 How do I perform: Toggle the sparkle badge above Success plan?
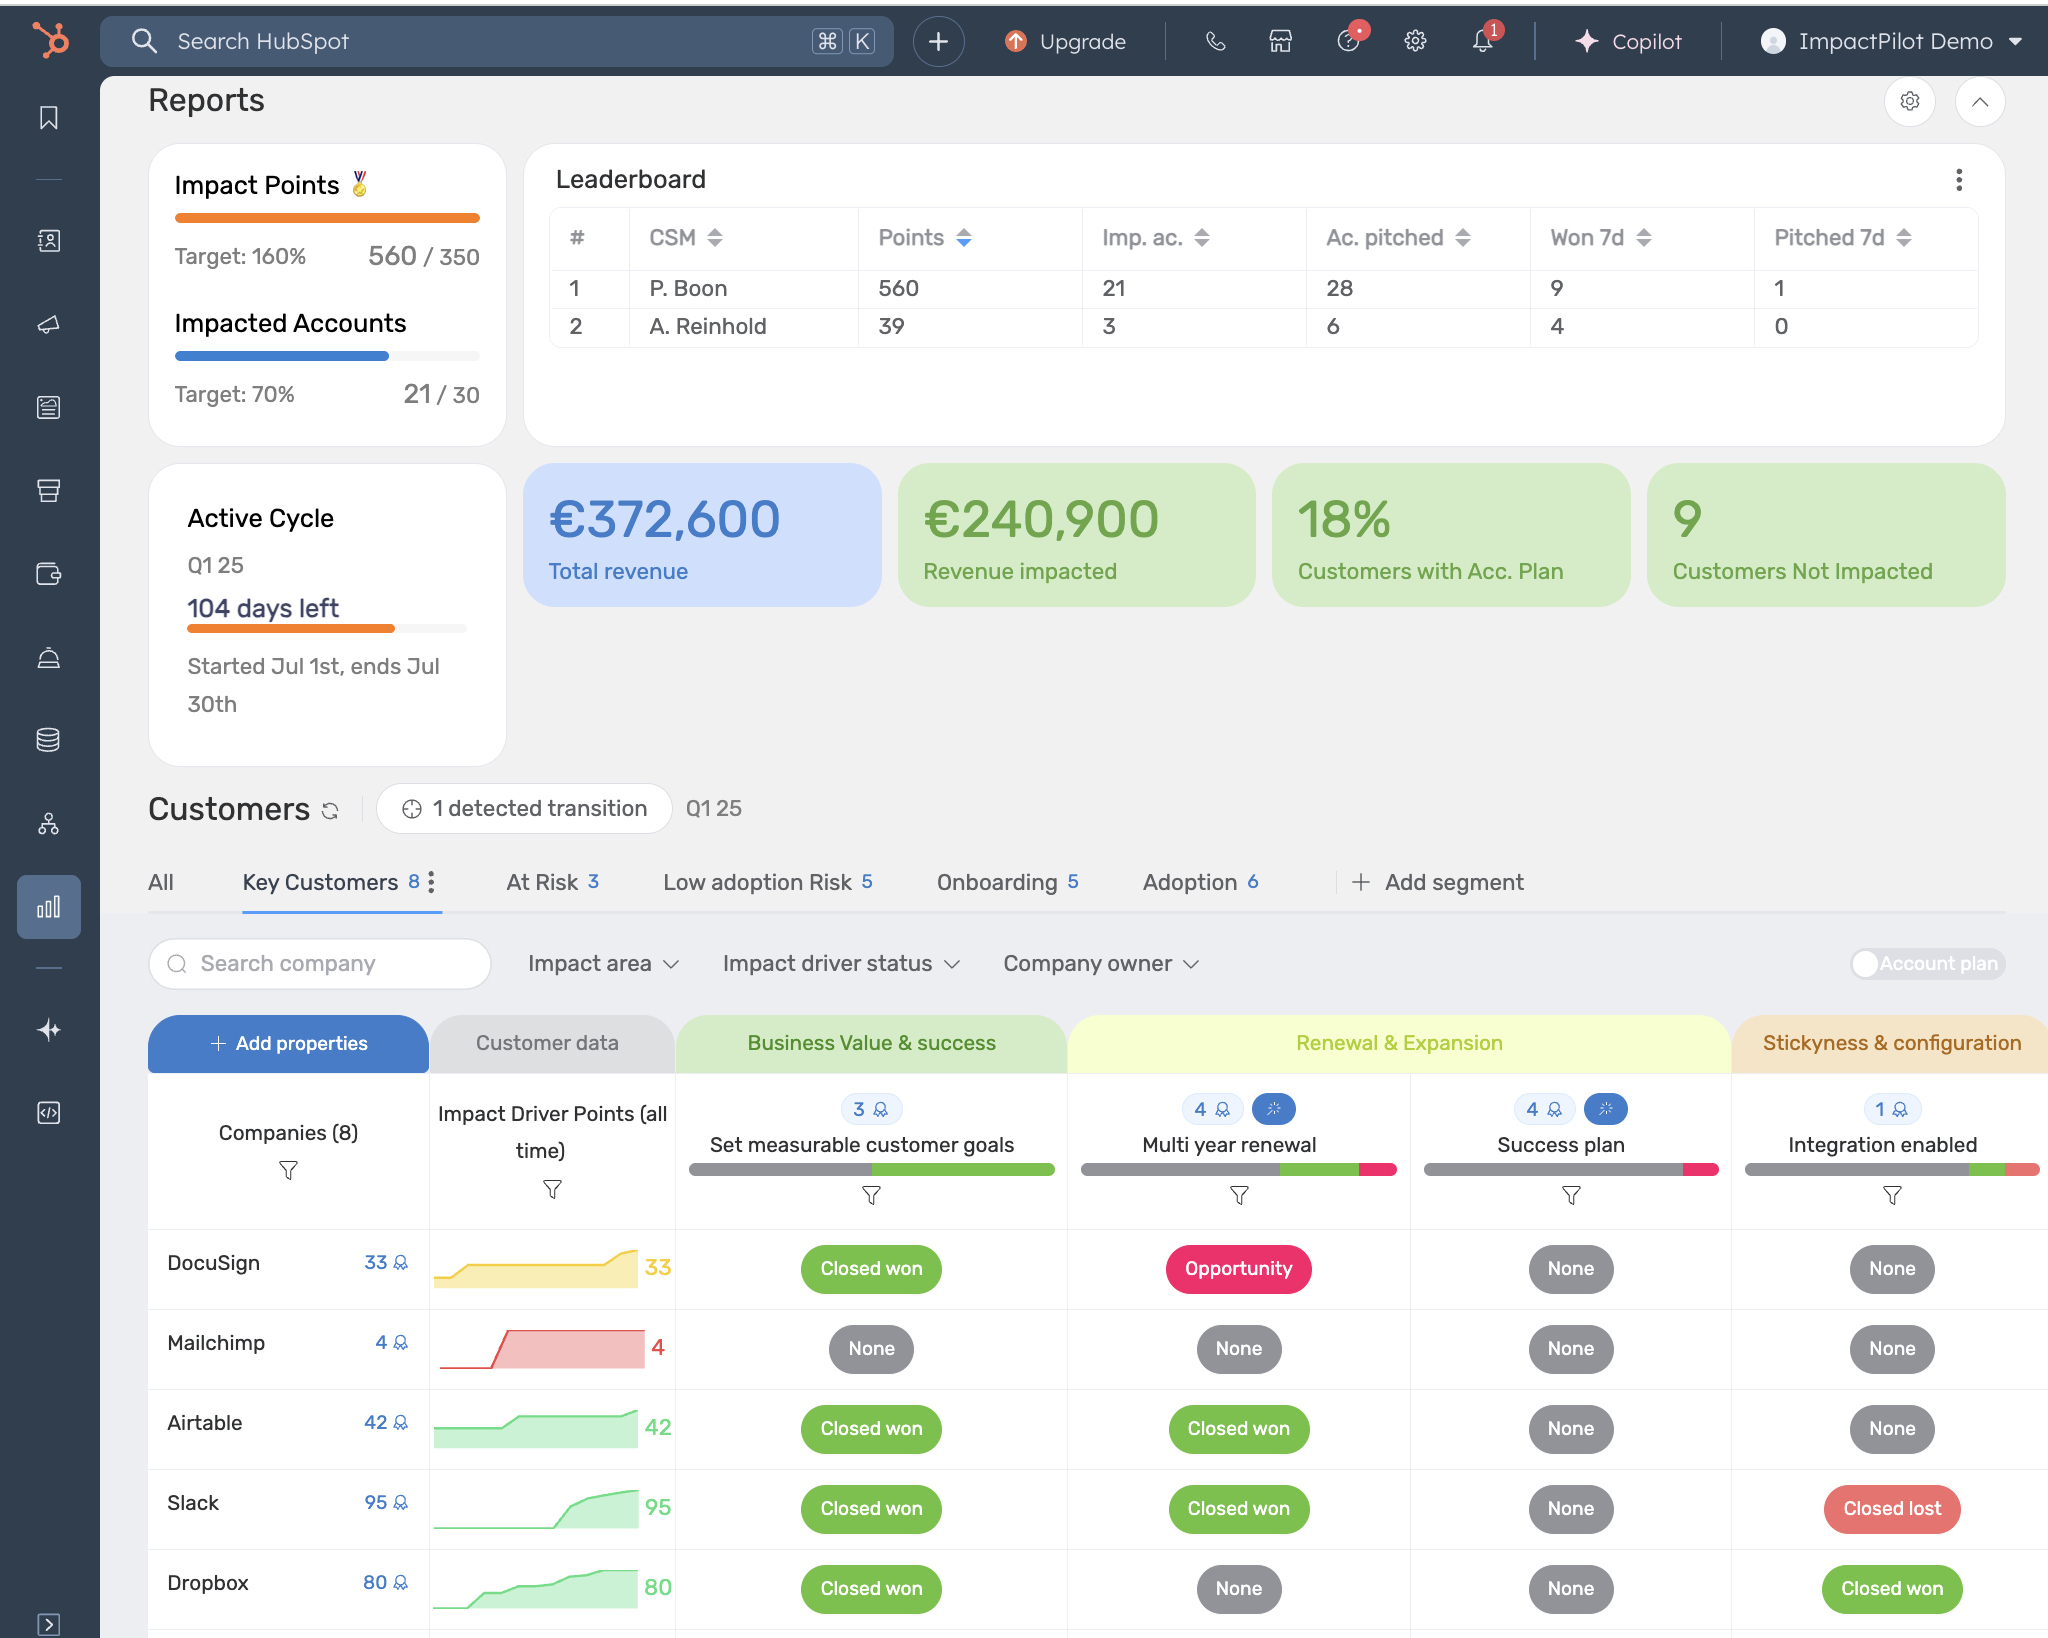pyautogui.click(x=1606, y=1109)
